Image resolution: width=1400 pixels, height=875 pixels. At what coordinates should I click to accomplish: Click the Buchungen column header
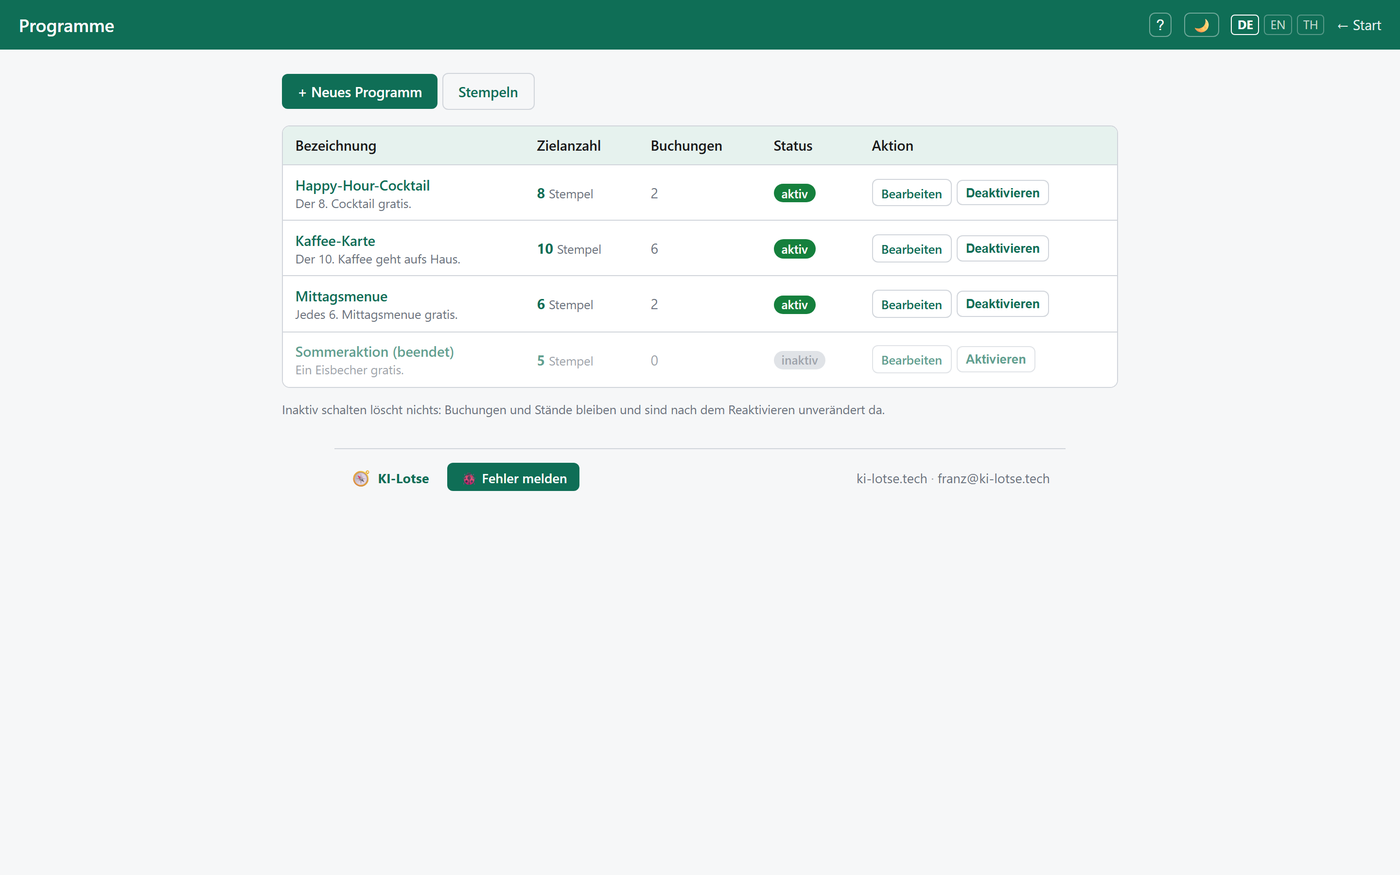click(x=686, y=146)
